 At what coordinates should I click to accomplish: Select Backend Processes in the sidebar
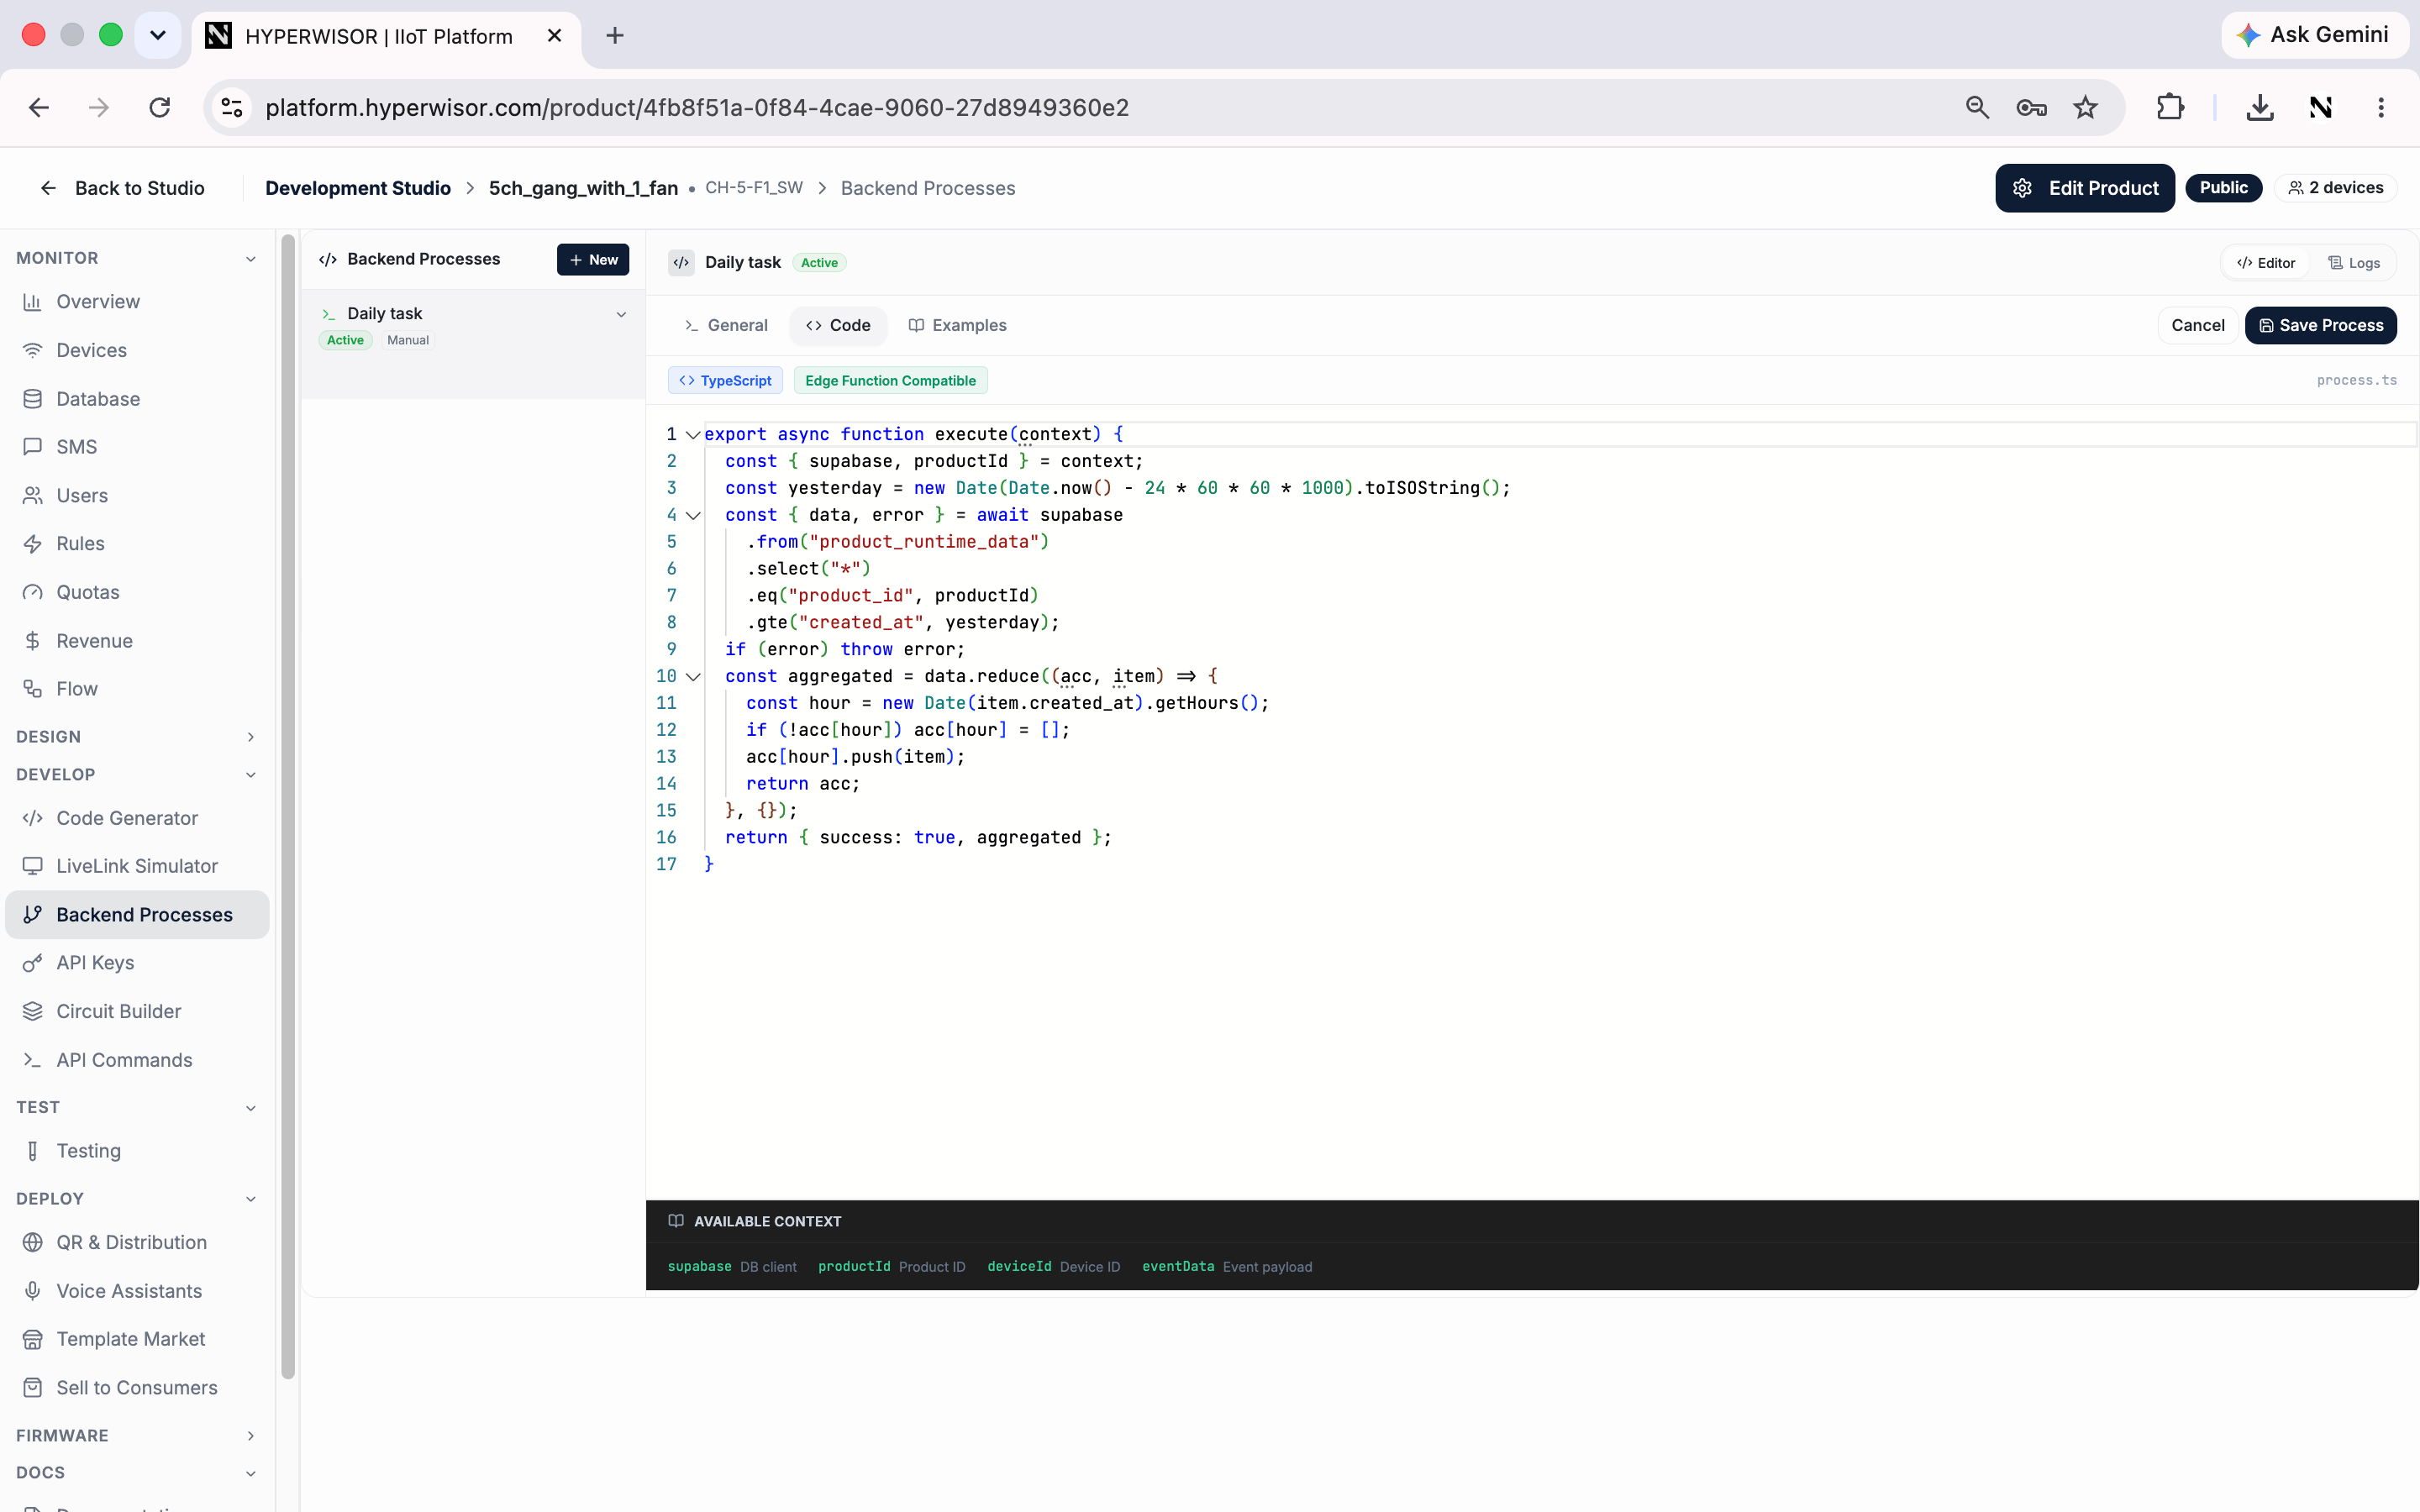(137, 914)
